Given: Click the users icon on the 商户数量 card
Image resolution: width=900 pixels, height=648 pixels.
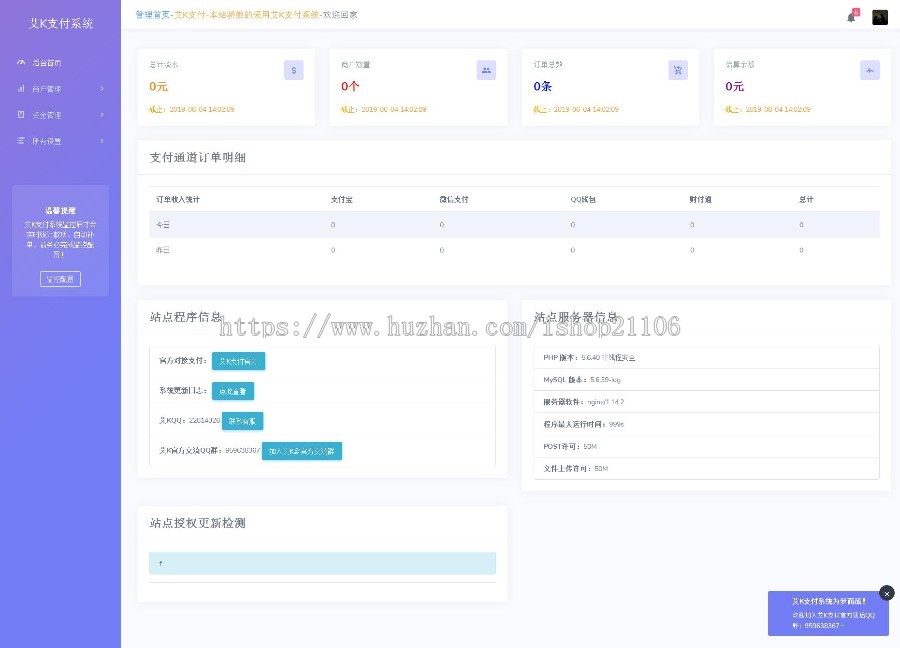Looking at the screenshot, I should click(x=485, y=69).
